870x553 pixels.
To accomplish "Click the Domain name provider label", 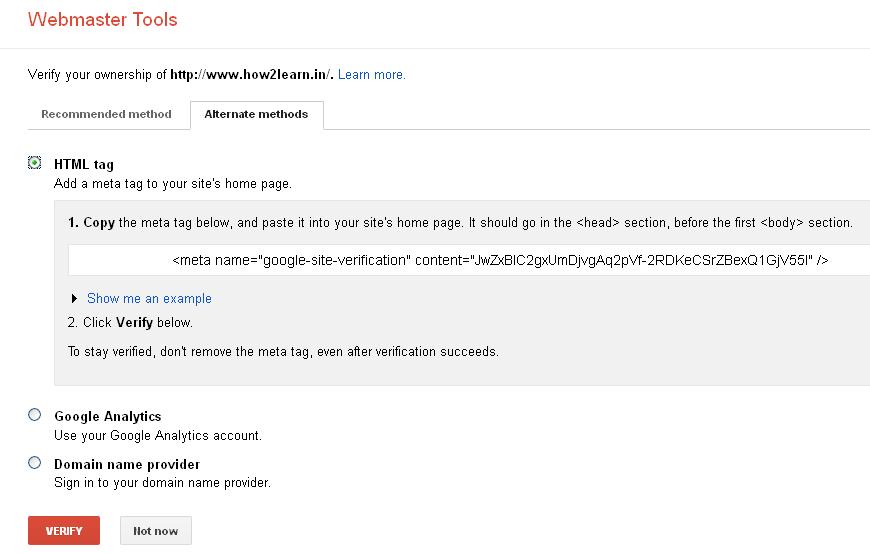I will (x=127, y=464).
